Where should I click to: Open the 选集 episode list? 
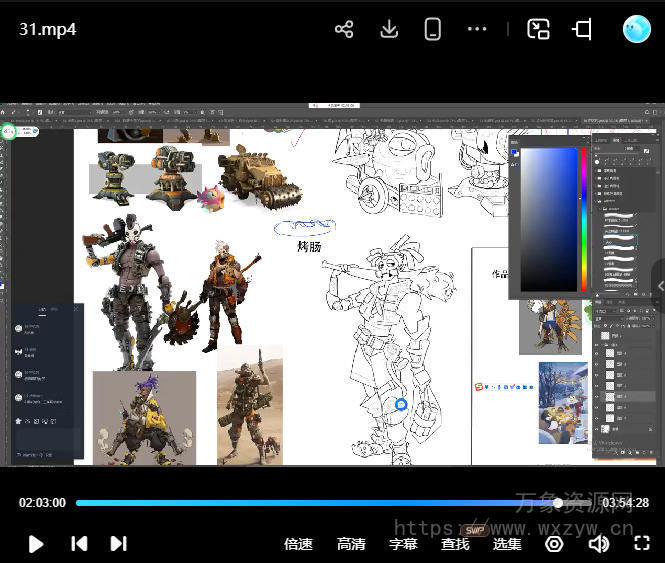coord(507,544)
